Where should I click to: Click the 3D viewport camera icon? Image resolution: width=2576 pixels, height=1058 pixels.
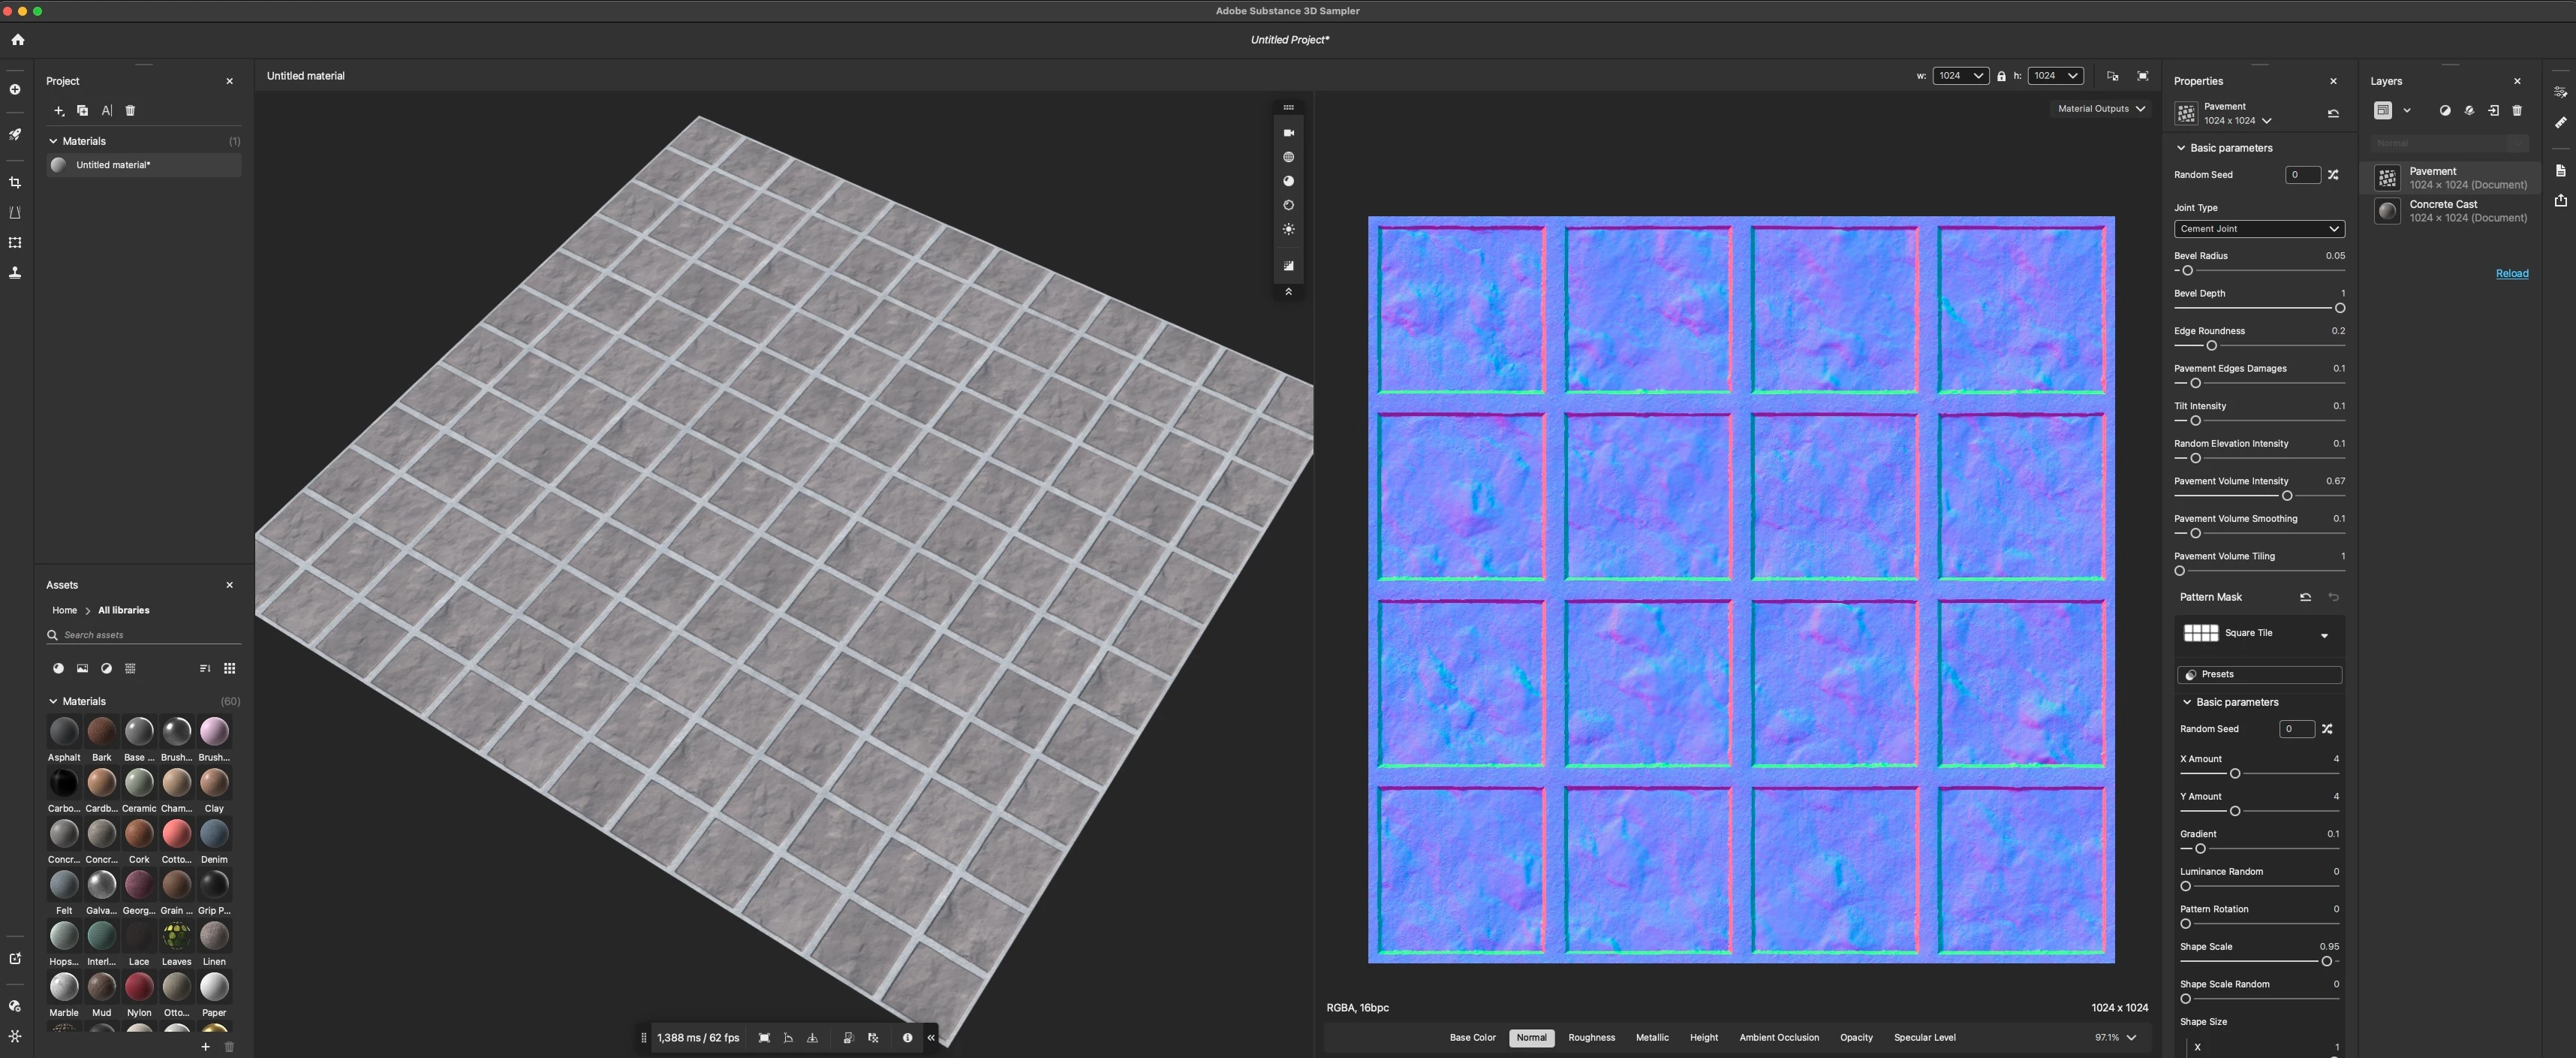[1288, 133]
